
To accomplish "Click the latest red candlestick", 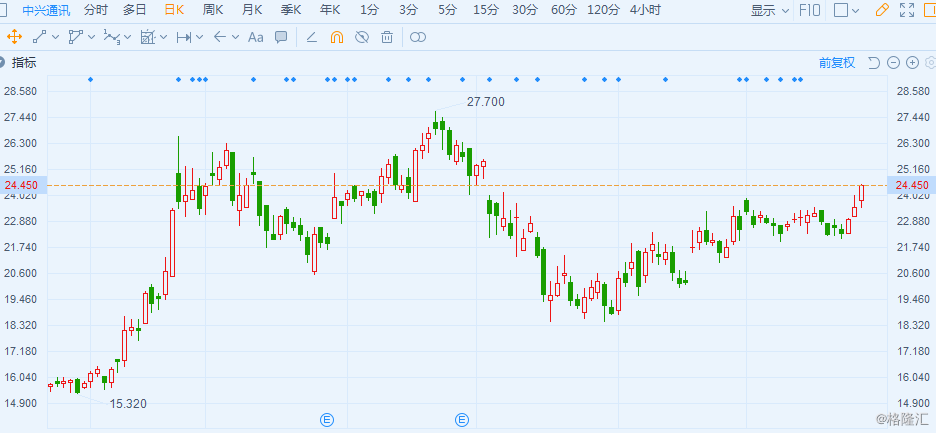I will coord(861,195).
